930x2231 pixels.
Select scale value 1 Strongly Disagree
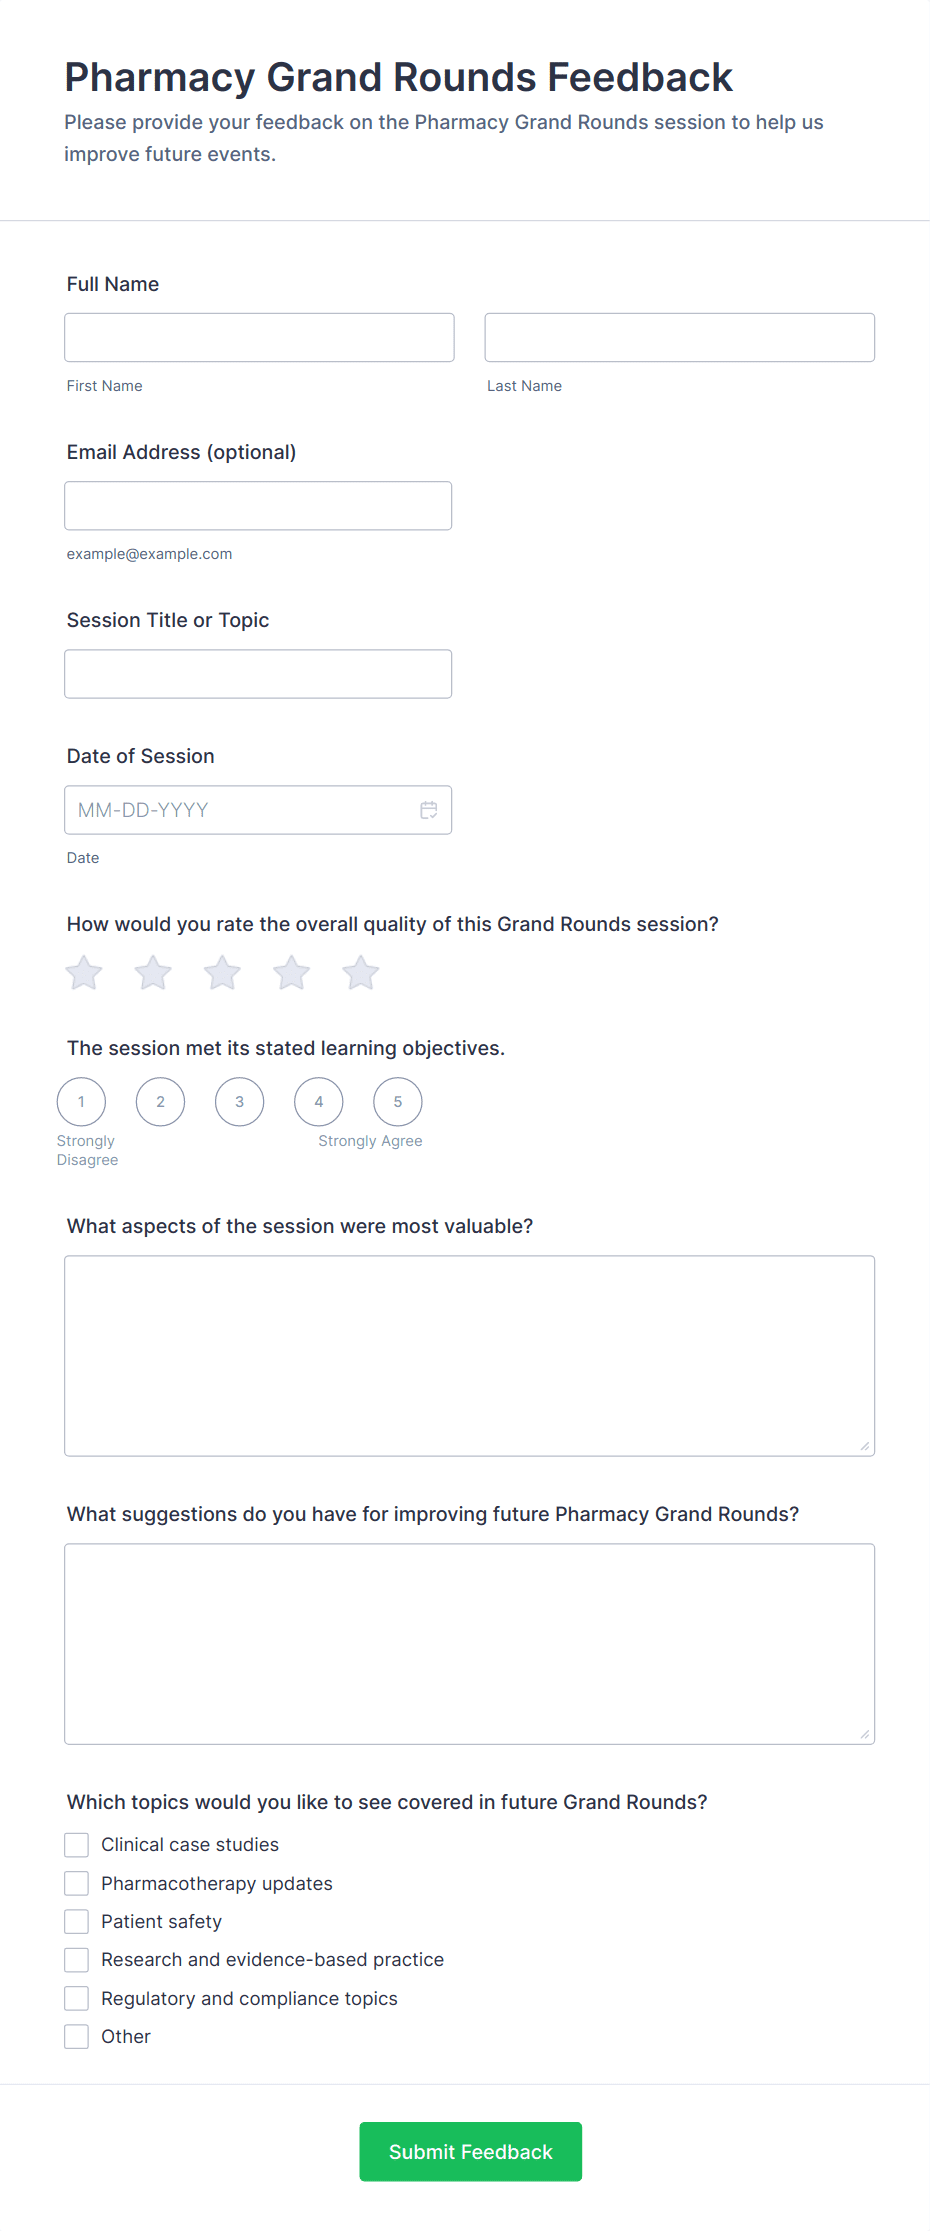[81, 1102]
